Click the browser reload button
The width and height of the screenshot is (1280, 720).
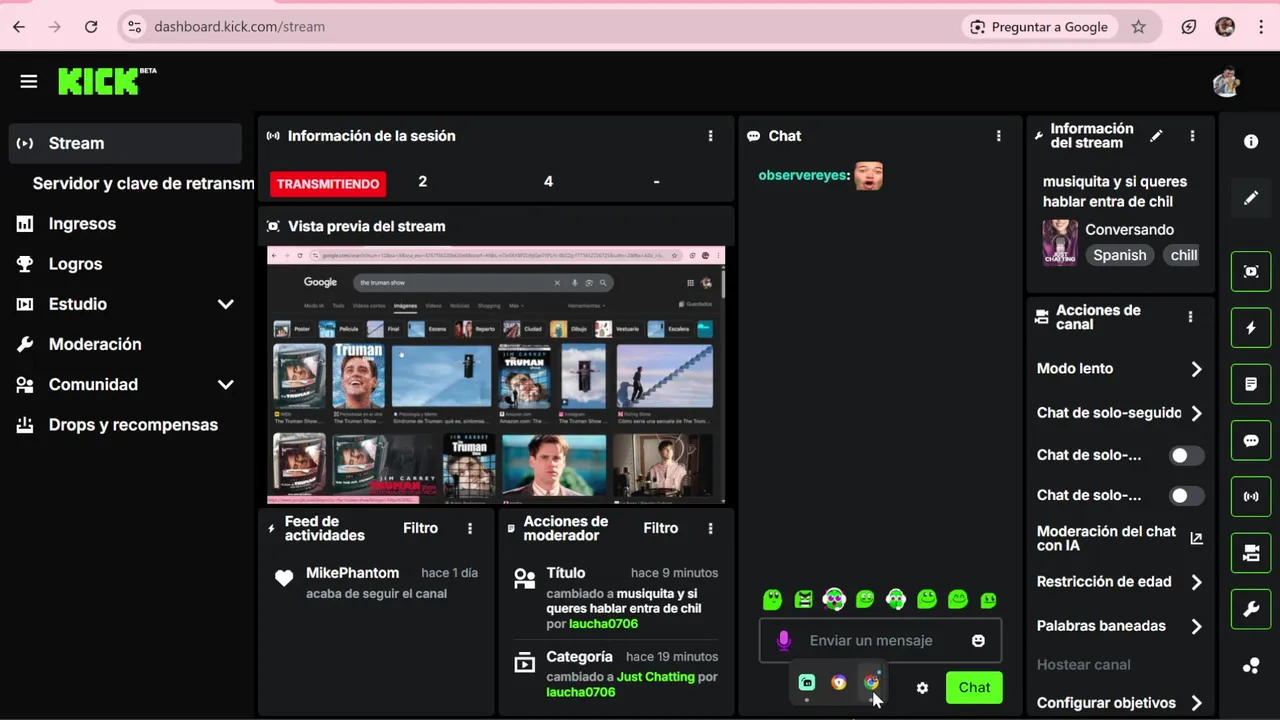tap(91, 27)
